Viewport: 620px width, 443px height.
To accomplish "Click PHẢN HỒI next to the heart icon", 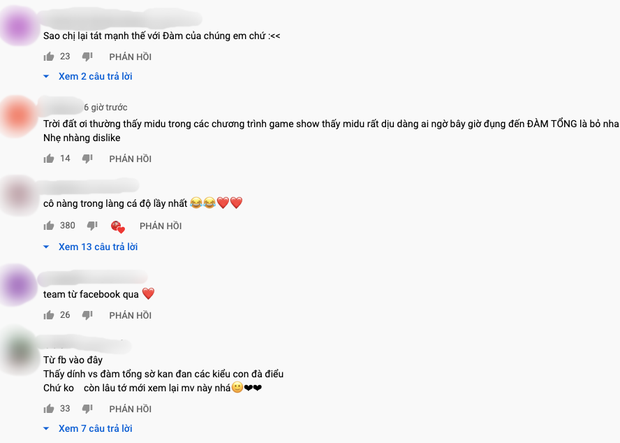I will (161, 226).
